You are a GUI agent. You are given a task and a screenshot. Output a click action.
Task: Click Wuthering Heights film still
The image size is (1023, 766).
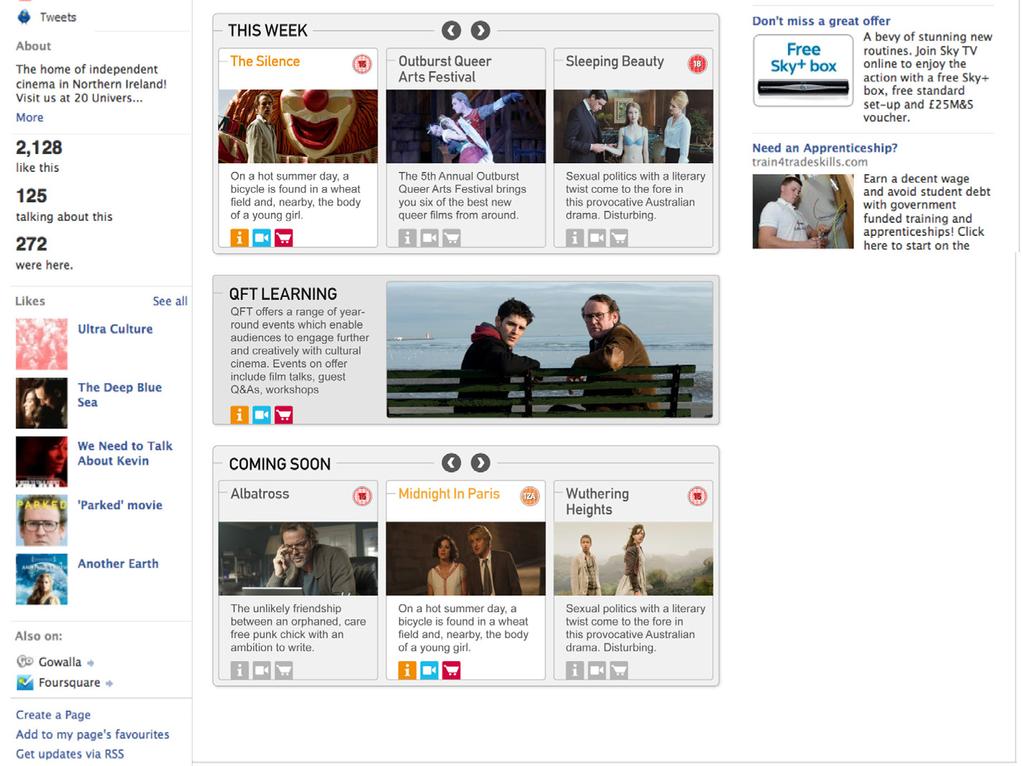point(634,559)
